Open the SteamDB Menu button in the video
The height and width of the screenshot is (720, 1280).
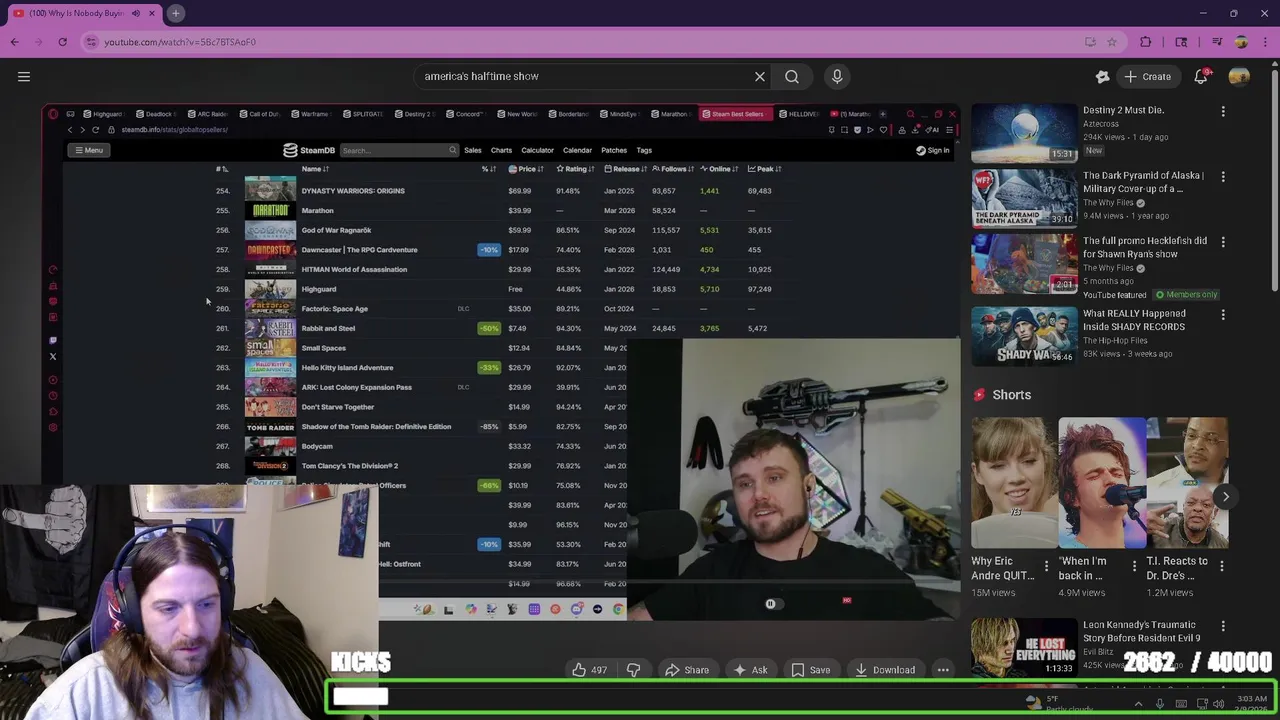pyautogui.click(x=88, y=150)
